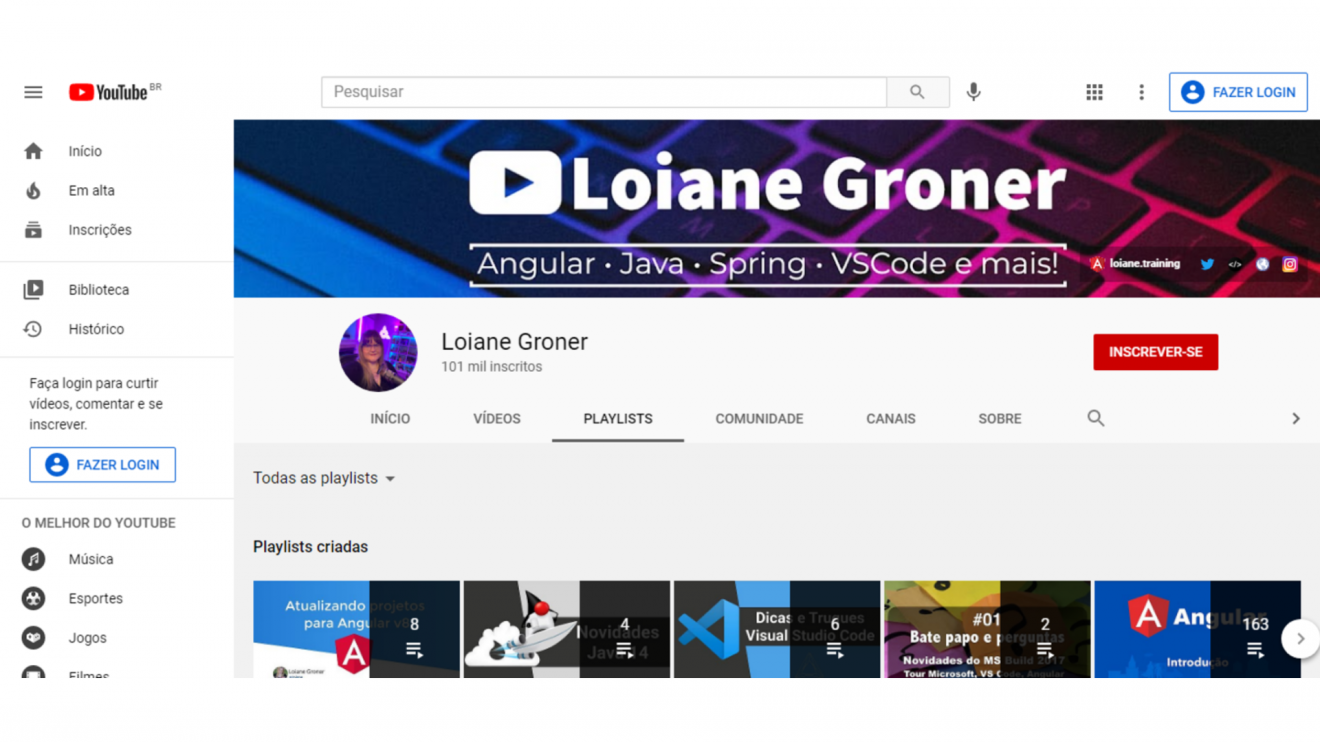The height and width of the screenshot is (742, 1320).
Task: Click the Jogos sidebar label
Action: coord(88,637)
